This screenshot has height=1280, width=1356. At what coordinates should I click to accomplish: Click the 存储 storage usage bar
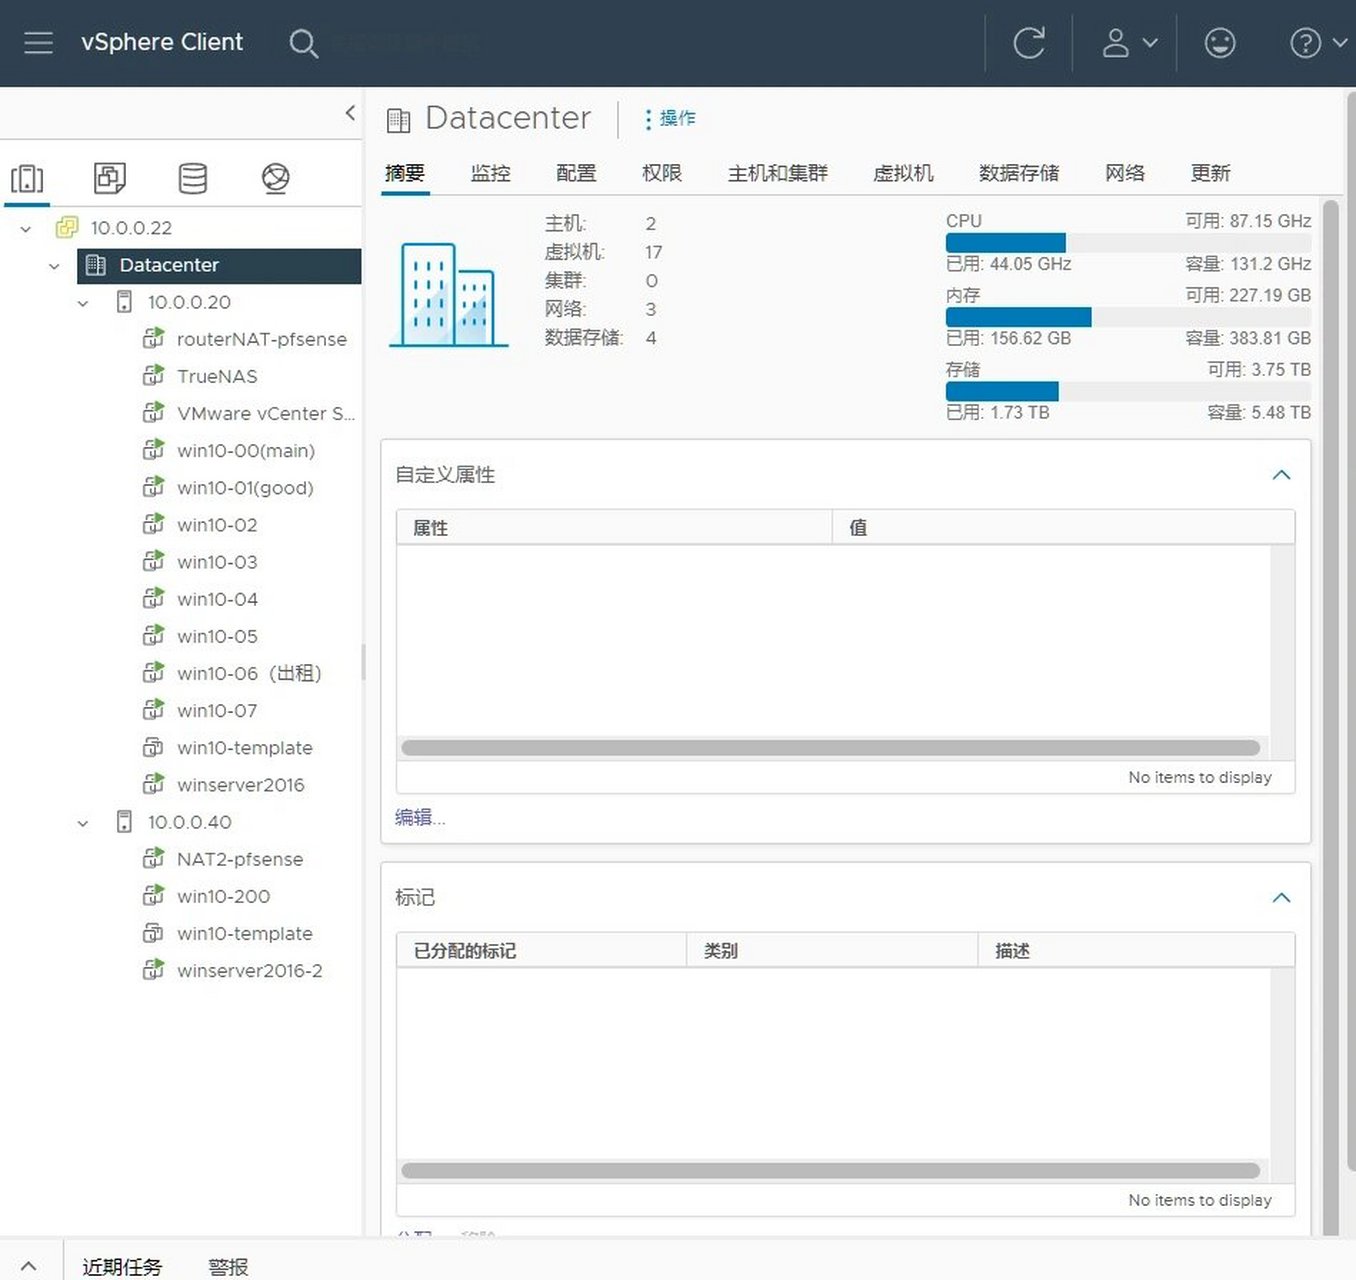pyautogui.click(x=1128, y=391)
